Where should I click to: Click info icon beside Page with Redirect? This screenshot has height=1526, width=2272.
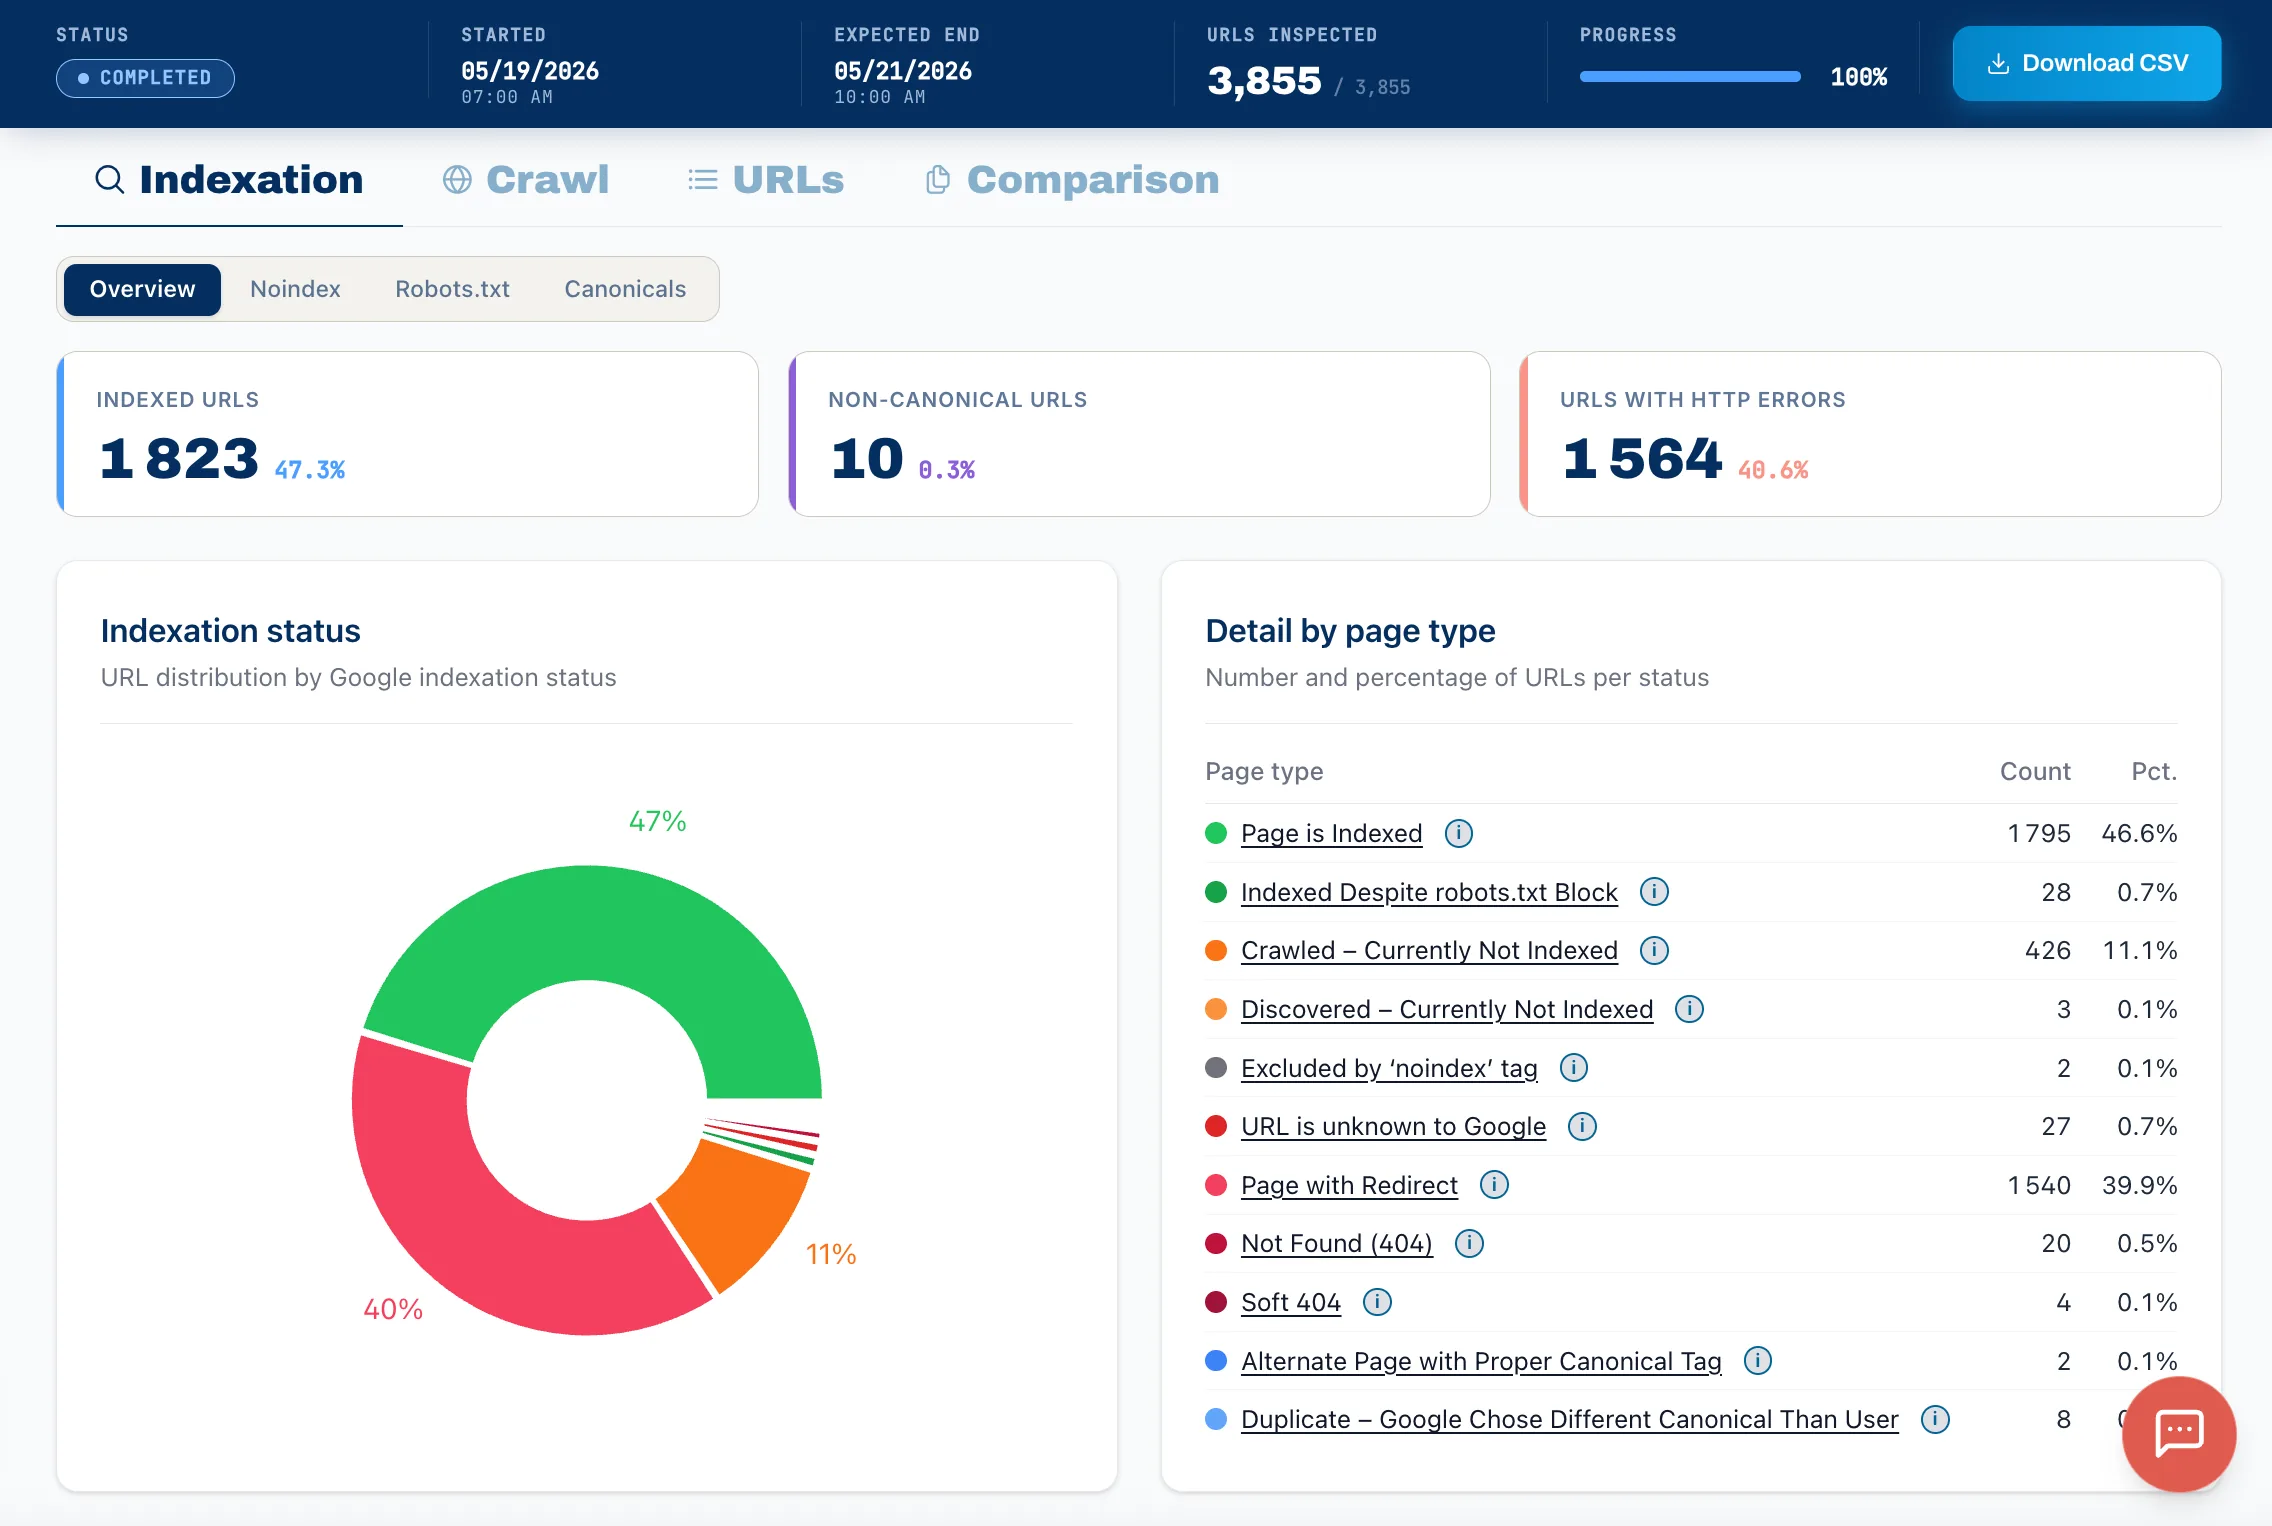1494,1185
